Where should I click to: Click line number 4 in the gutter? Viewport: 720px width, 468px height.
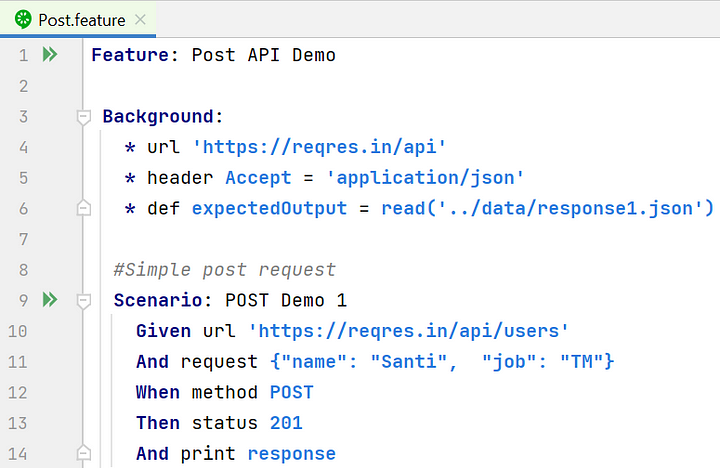tap(23, 147)
